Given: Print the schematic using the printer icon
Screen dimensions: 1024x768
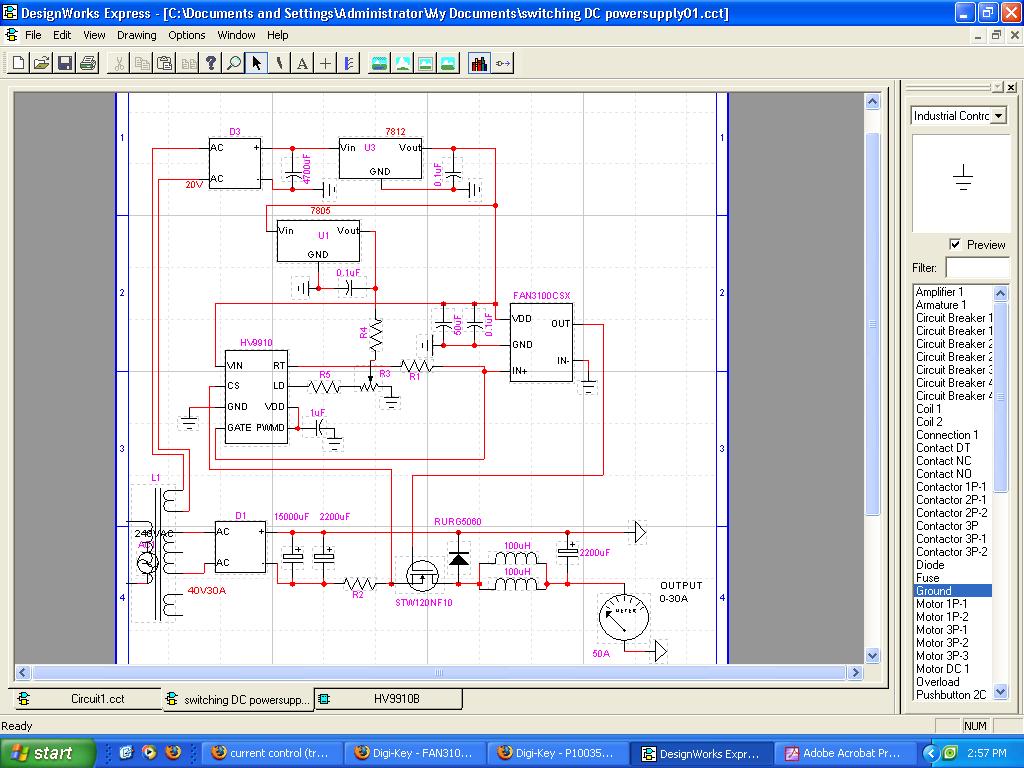Looking at the screenshot, I should (88, 63).
